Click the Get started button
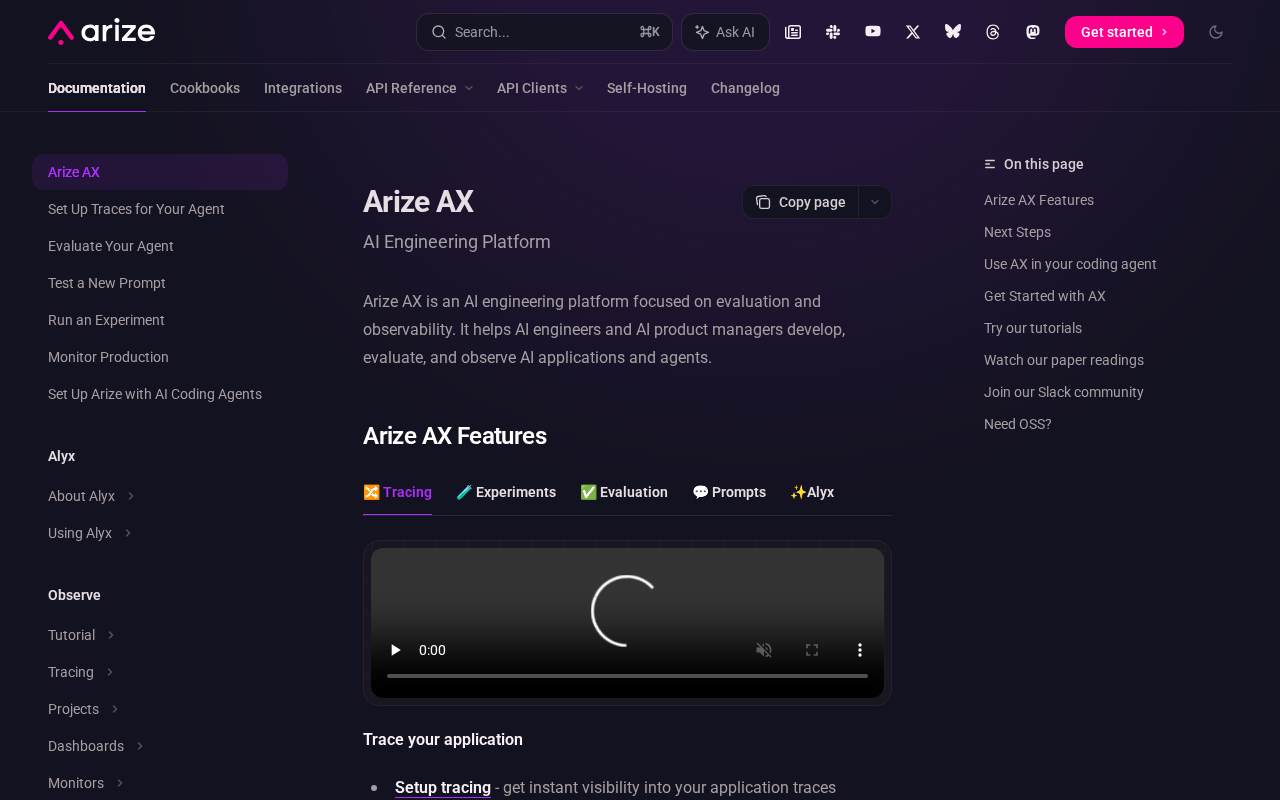1280x800 pixels. (1124, 32)
